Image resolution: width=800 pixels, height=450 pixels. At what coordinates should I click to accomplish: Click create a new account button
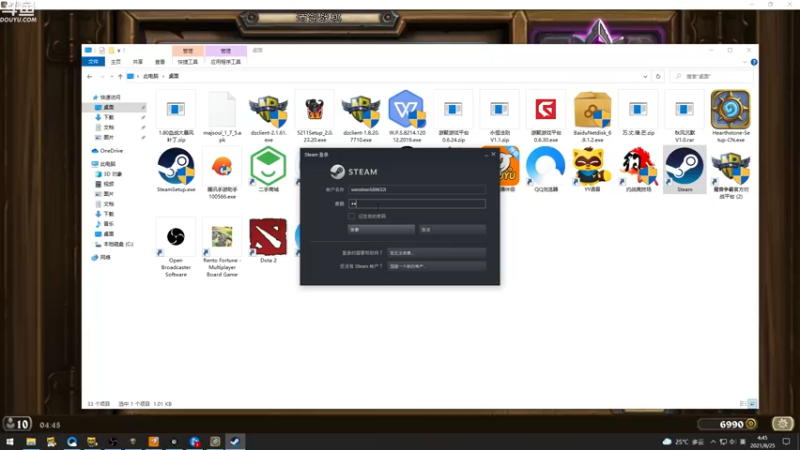click(437, 266)
